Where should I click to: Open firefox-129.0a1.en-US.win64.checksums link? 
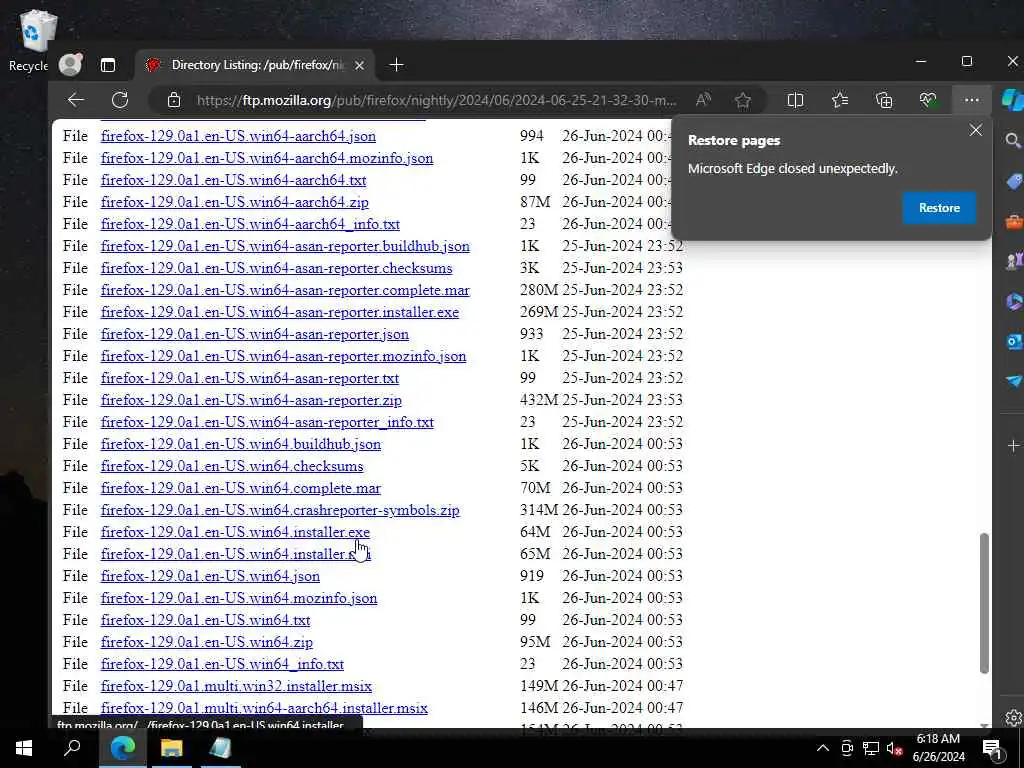[x=232, y=466]
